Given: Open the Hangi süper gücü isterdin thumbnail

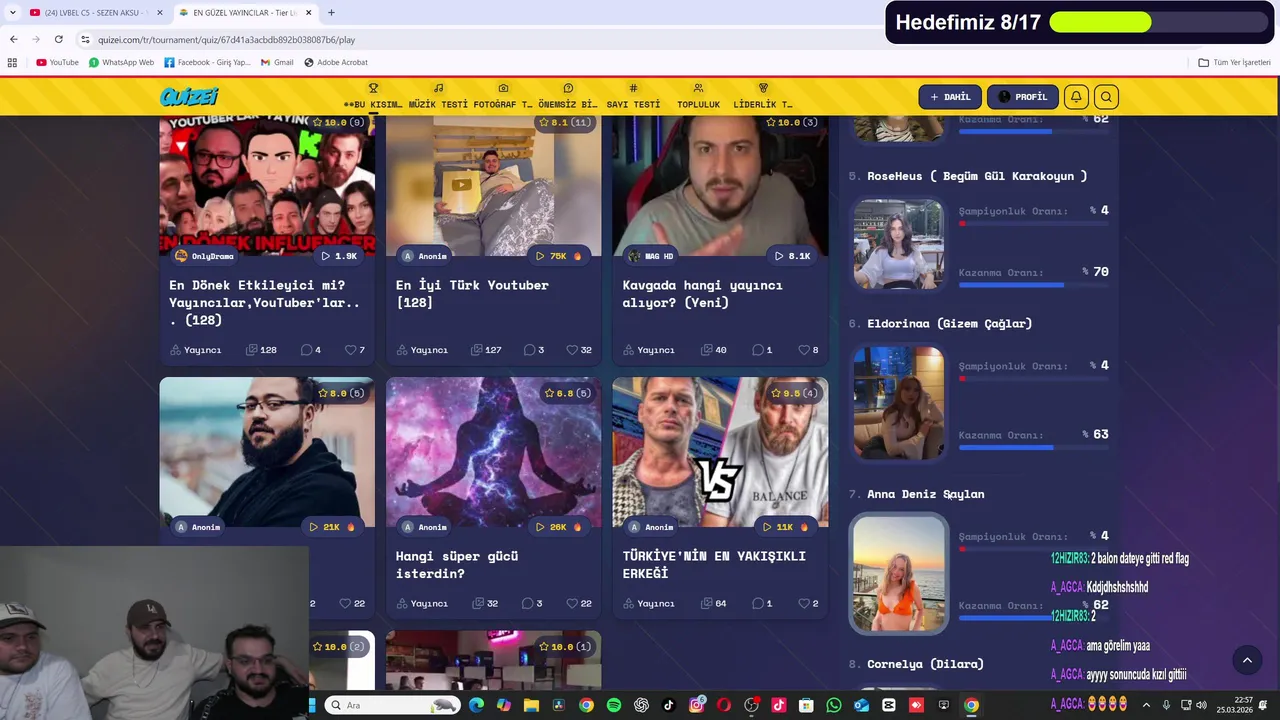Looking at the screenshot, I should point(494,452).
